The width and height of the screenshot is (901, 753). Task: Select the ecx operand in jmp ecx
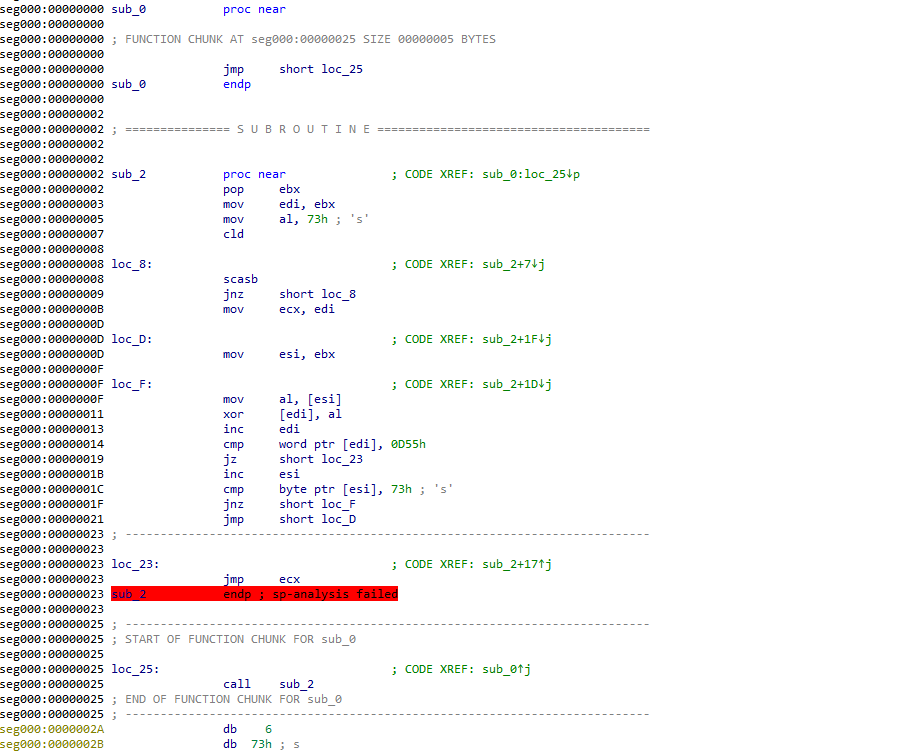pos(289,579)
